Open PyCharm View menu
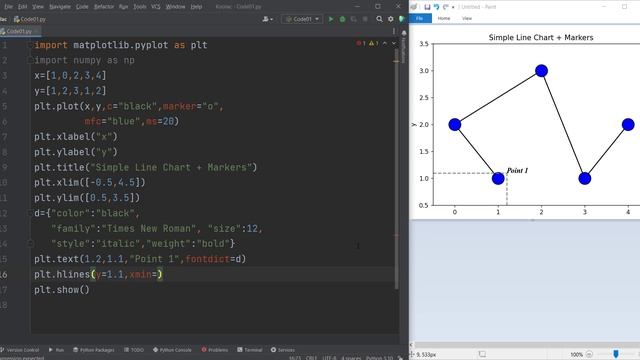640x360 pixels. pos(38,7)
